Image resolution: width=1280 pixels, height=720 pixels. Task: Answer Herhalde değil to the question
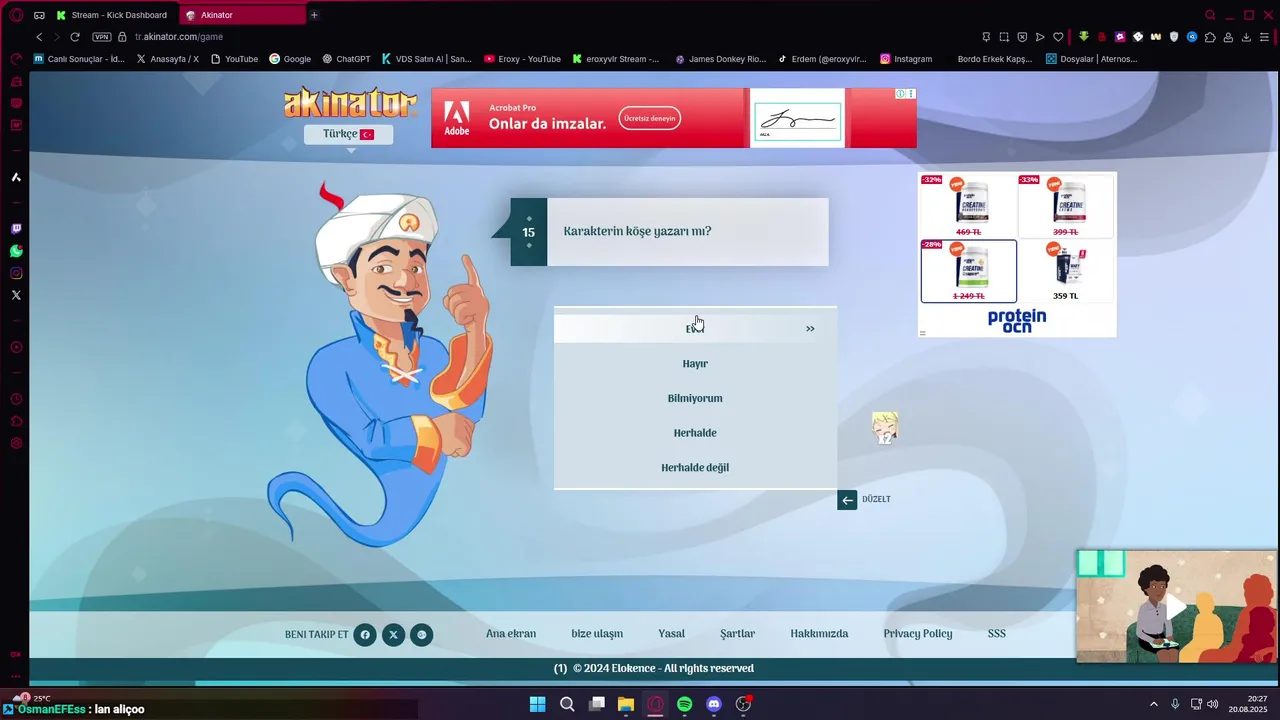click(x=695, y=468)
